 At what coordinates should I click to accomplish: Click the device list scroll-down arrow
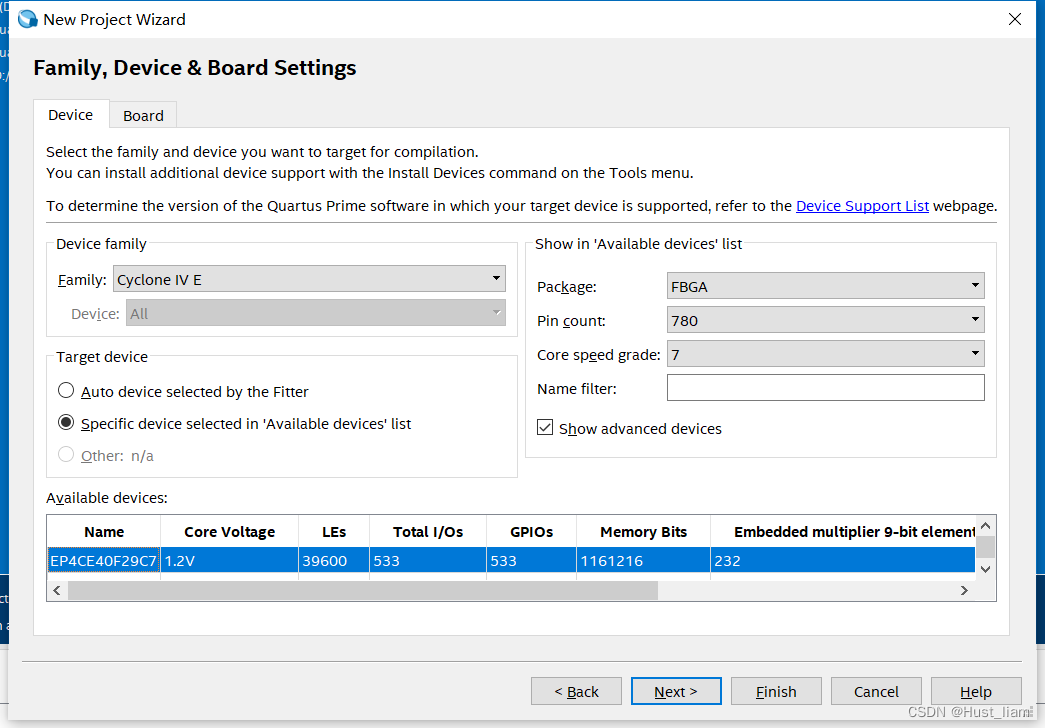point(986,569)
